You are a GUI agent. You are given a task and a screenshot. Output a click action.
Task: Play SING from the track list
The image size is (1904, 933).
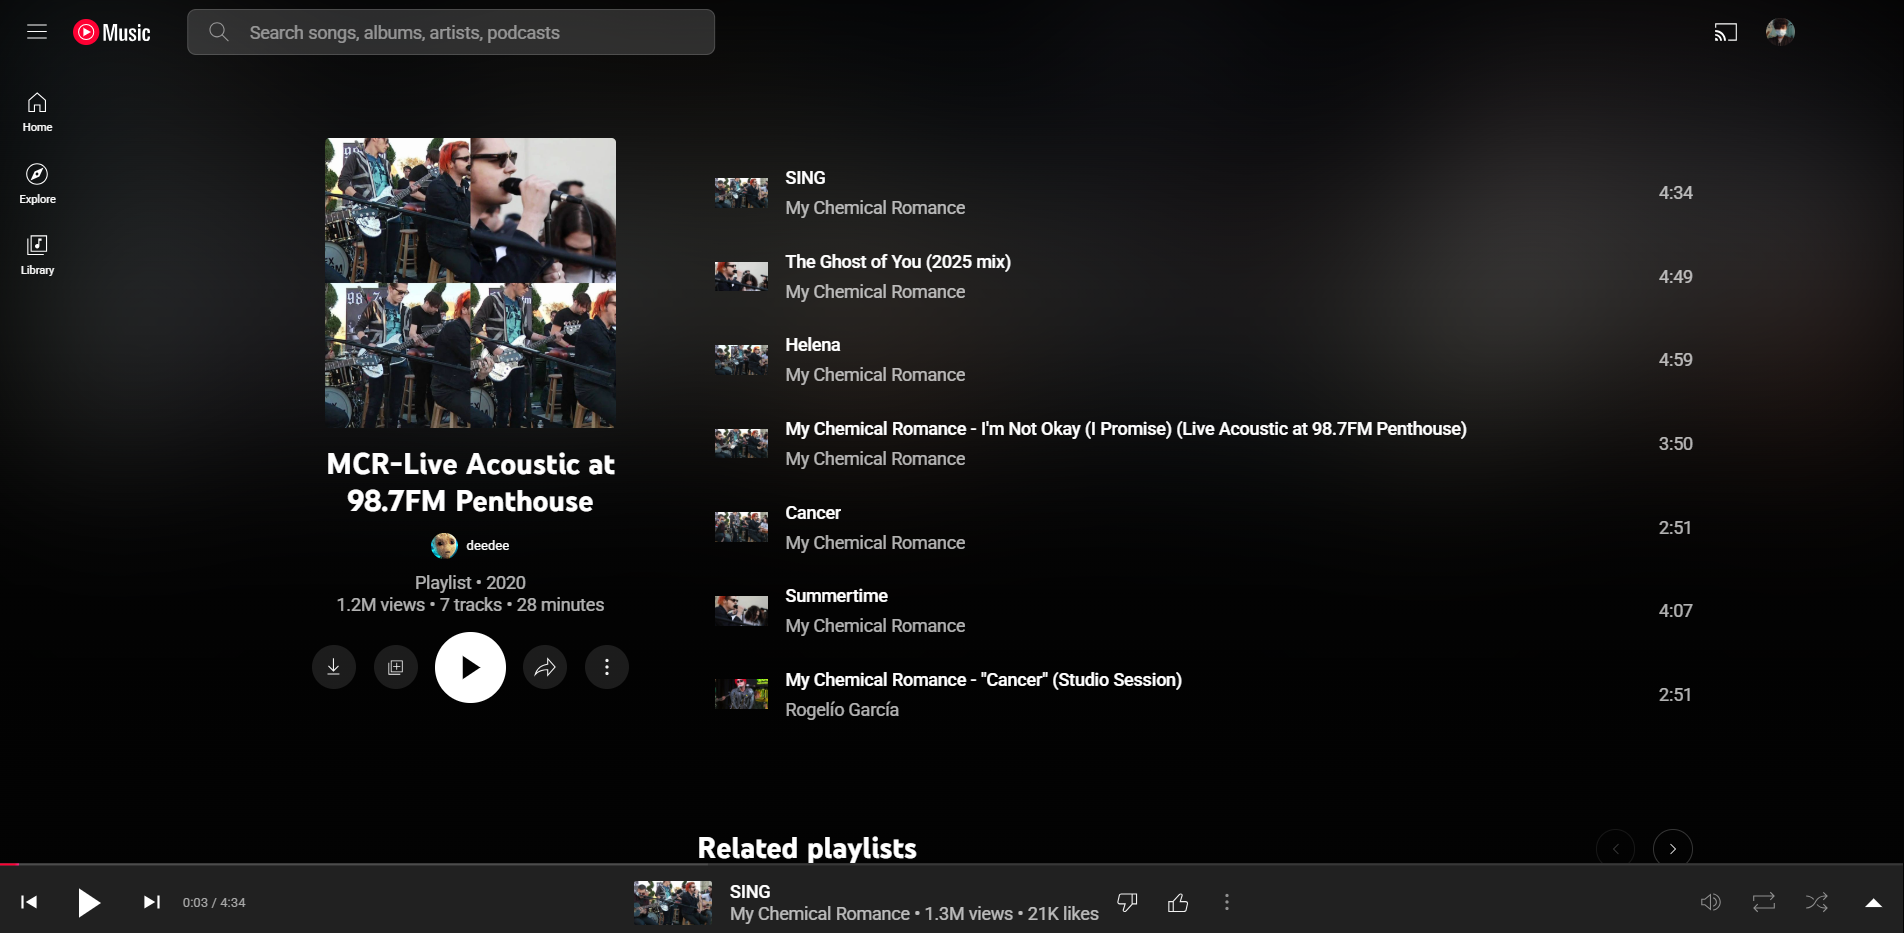[805, 178]
